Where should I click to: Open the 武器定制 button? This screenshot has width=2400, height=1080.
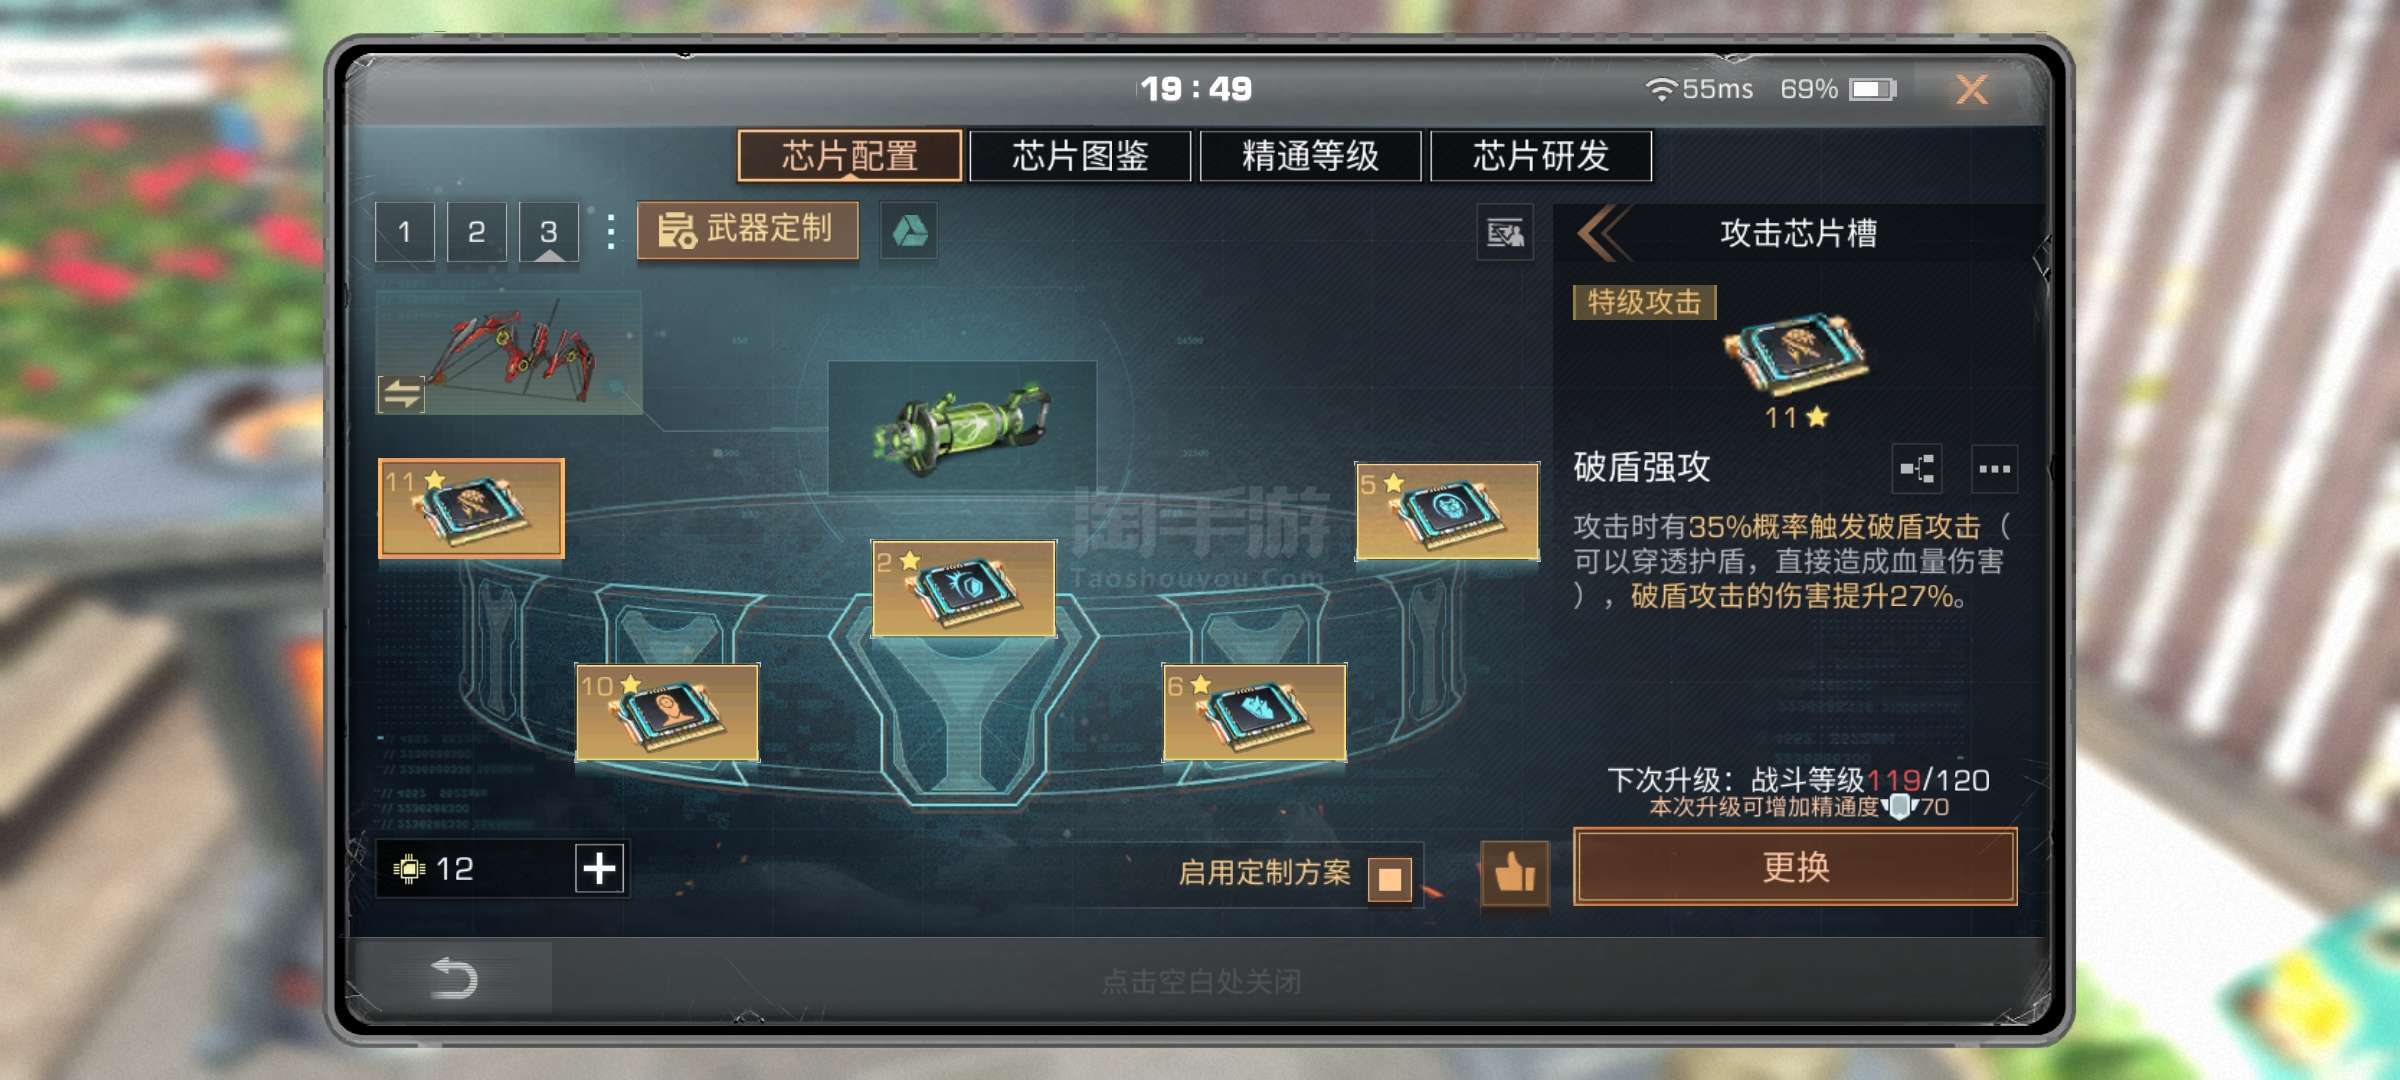[x=747, y=230]
